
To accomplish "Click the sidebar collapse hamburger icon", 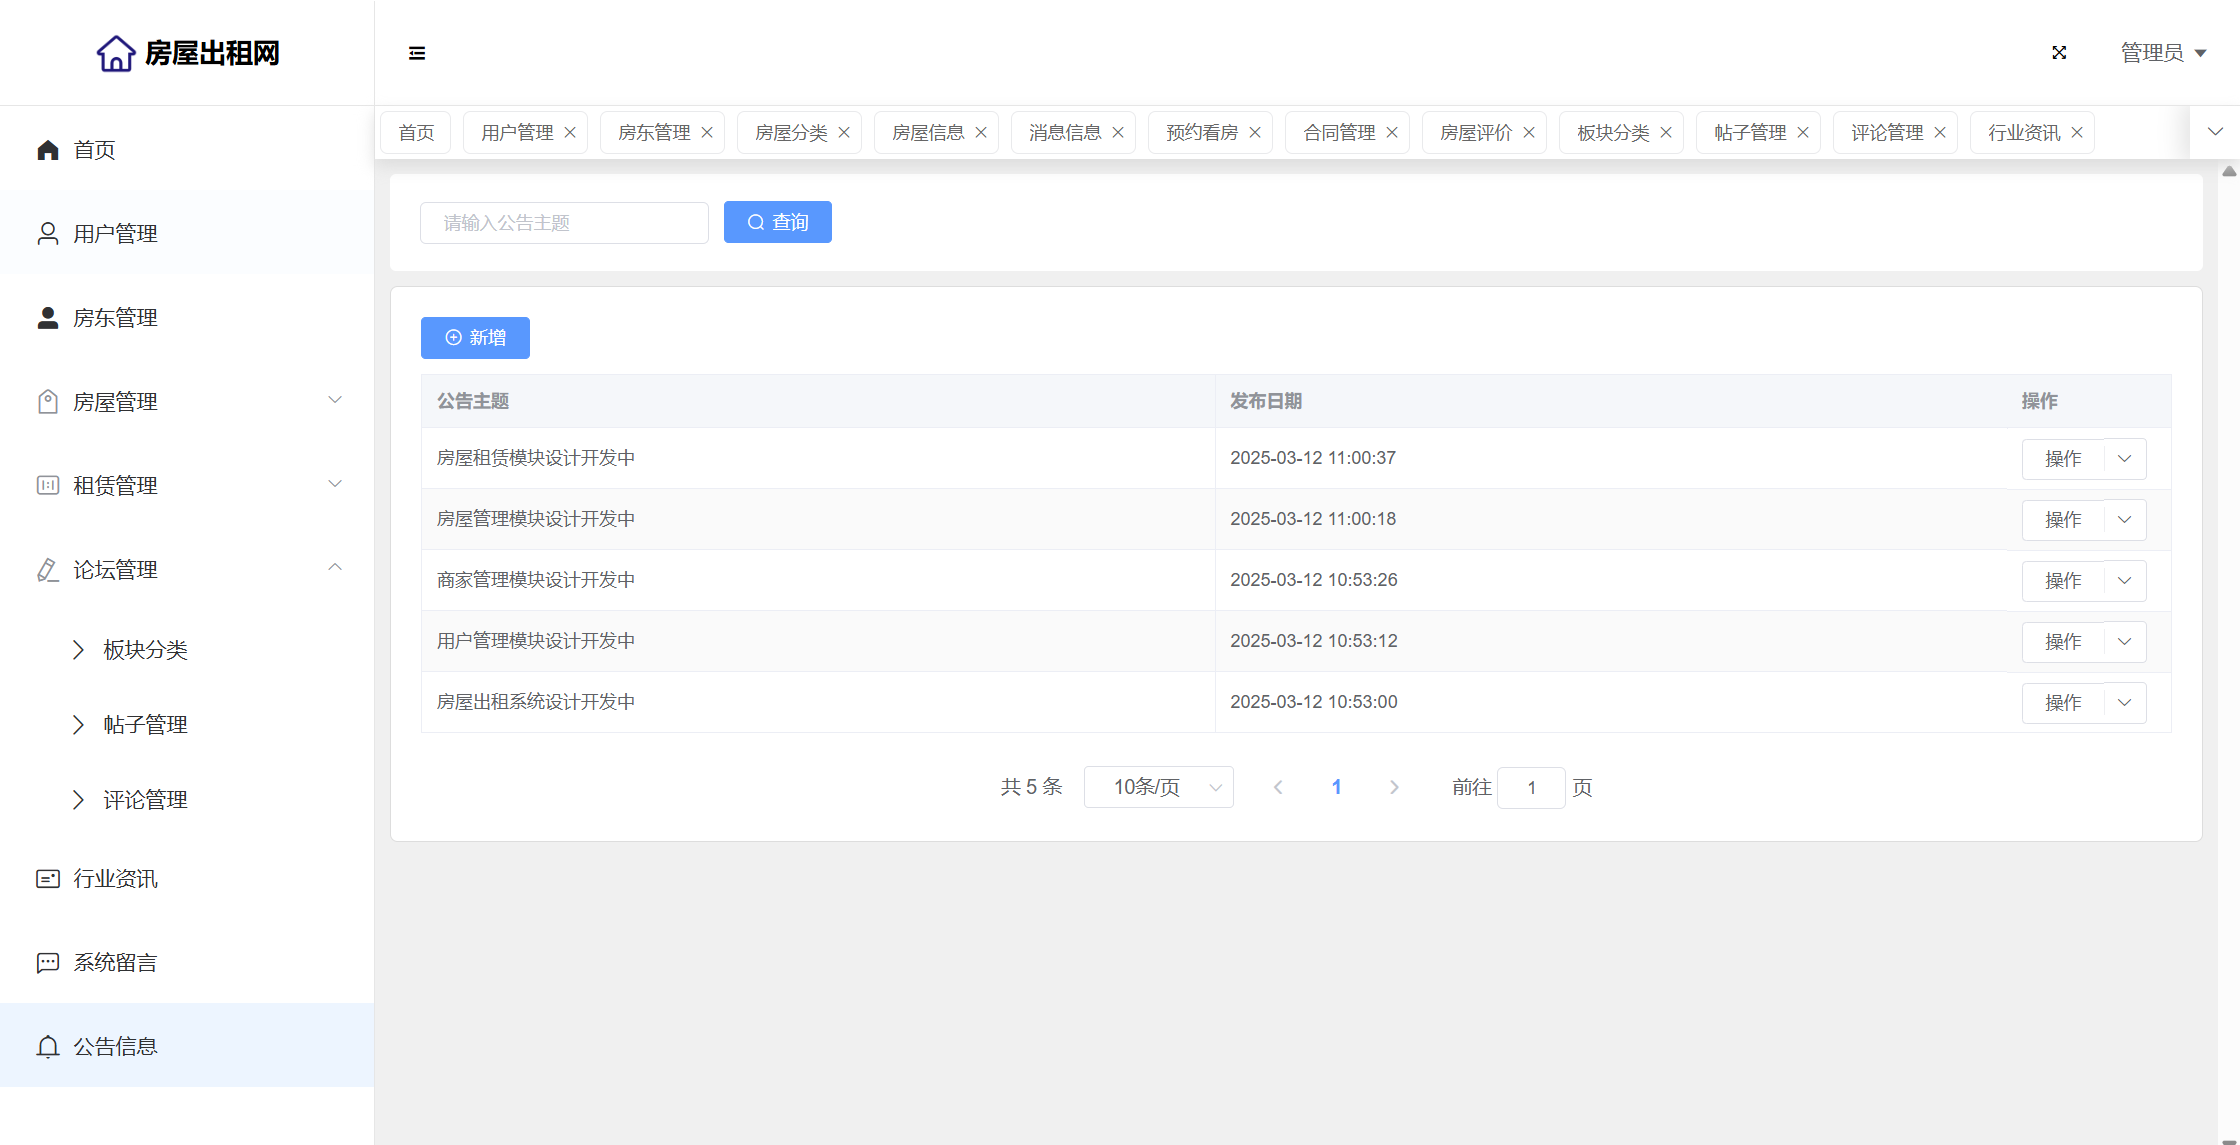I will [417, 53].
